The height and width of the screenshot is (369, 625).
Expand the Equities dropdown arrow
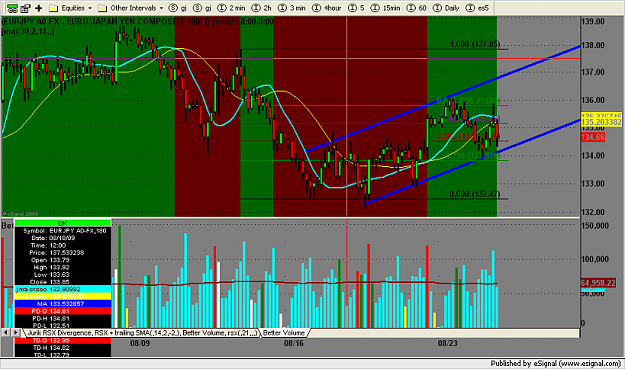[90, 8]
